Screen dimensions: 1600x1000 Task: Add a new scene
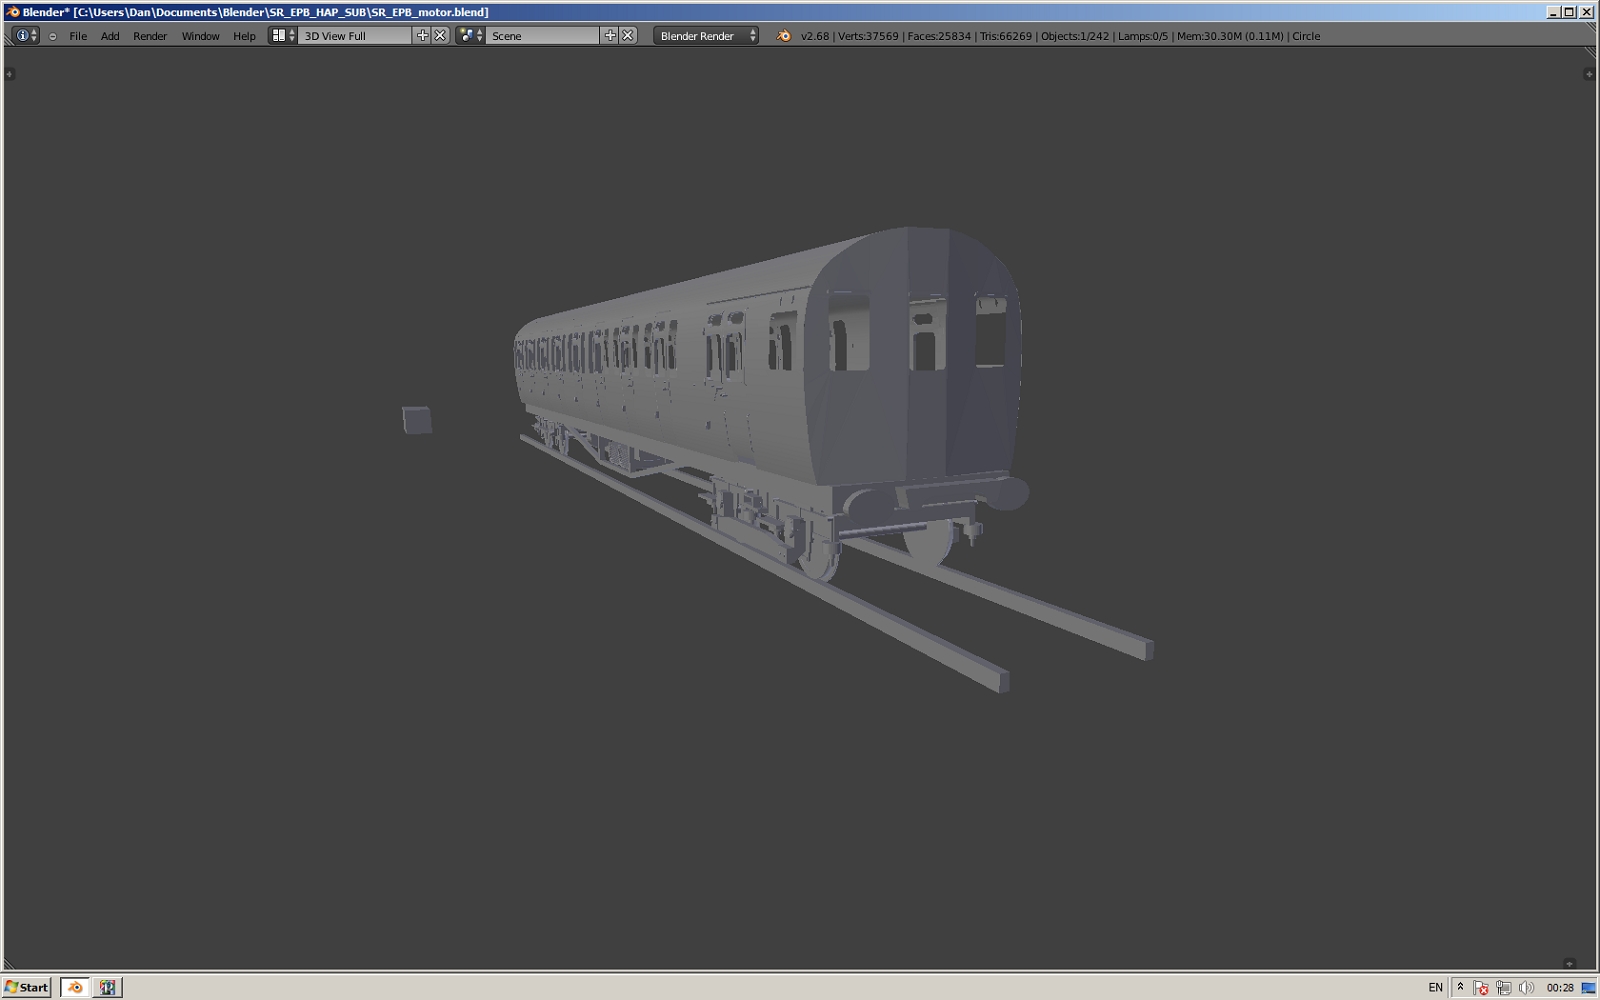click(x=610, y=36)
